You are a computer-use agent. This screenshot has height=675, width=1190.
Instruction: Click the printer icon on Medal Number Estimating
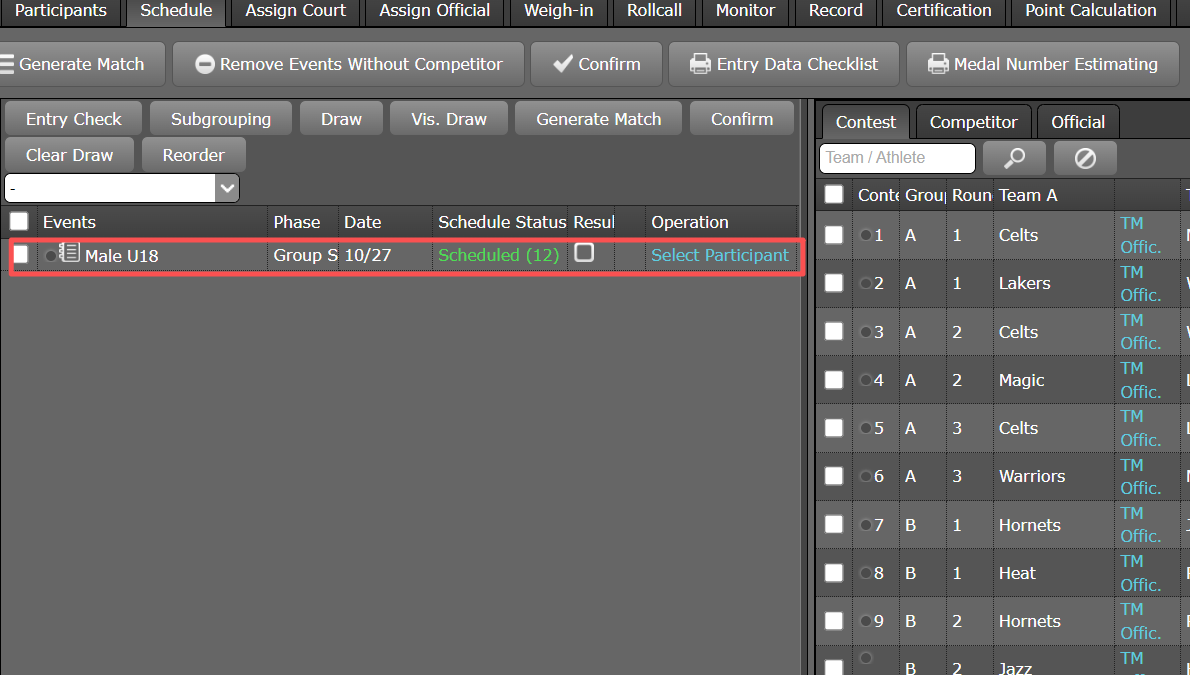coord(937,64)
